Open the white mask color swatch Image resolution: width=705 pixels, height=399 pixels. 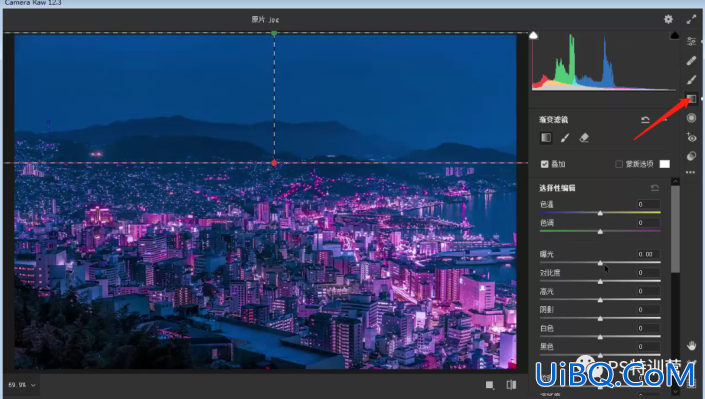point(665,164)
